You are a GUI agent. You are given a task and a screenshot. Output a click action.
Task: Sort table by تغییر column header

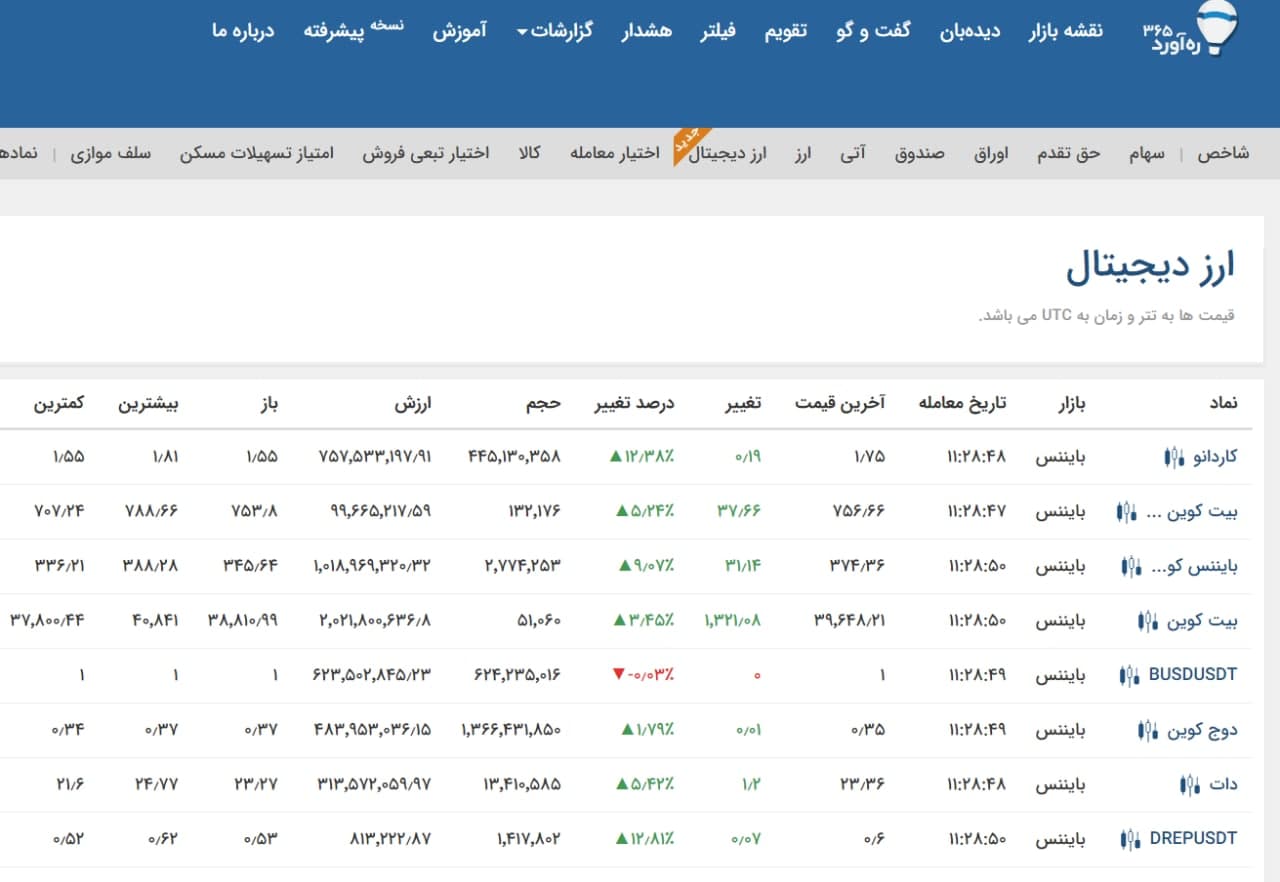coord(743,404)
